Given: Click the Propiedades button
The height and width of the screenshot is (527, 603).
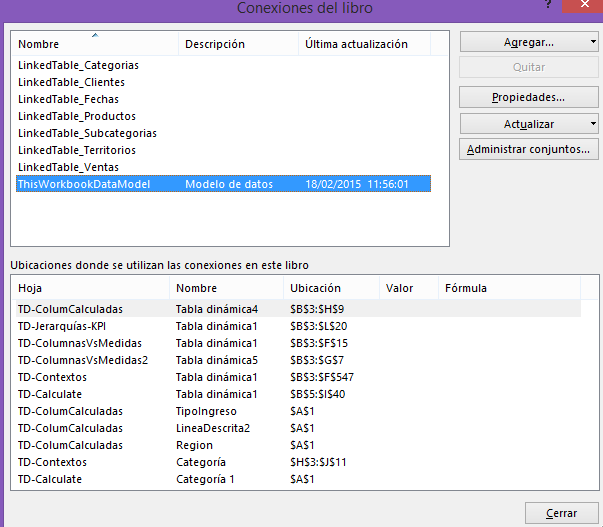Looking at the screenshot, I should pyautogui.click(x=528, y=97).
